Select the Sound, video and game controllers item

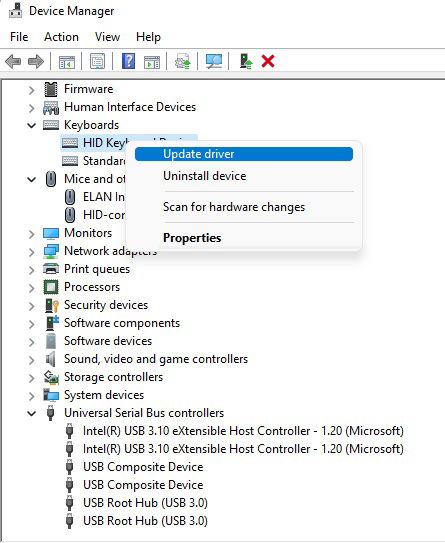point(156,359)
